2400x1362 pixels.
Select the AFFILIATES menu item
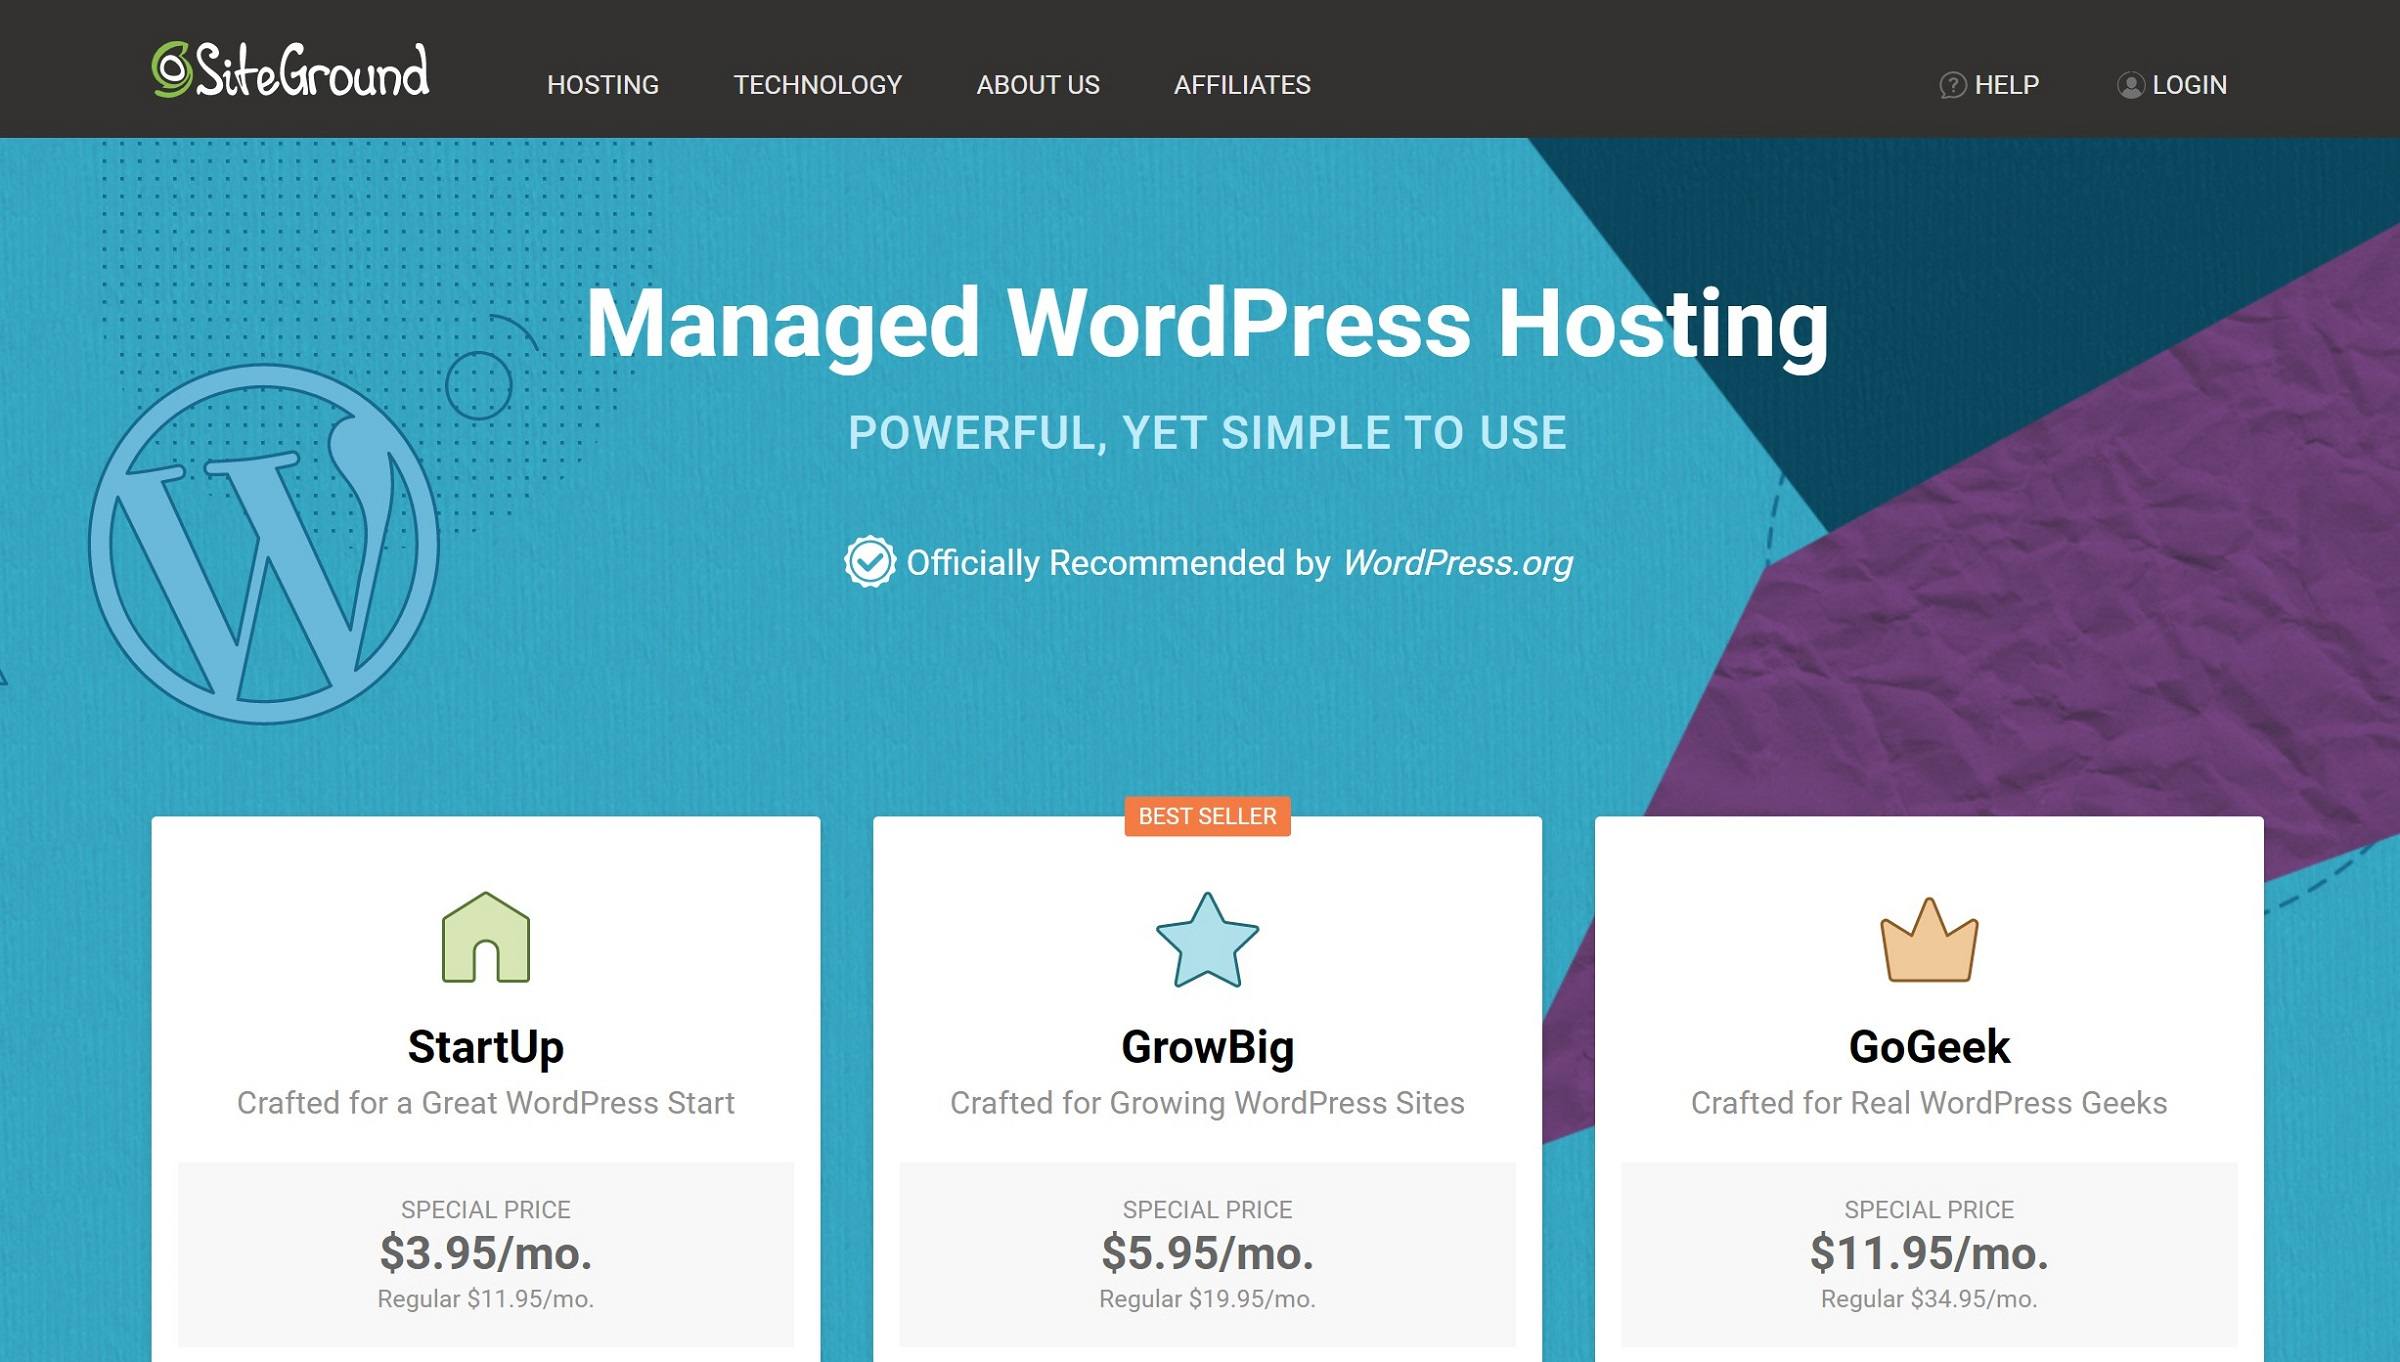coord(1243,82)
